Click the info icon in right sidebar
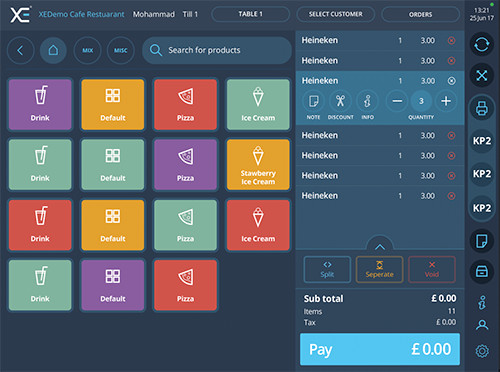 click(482, 303)
